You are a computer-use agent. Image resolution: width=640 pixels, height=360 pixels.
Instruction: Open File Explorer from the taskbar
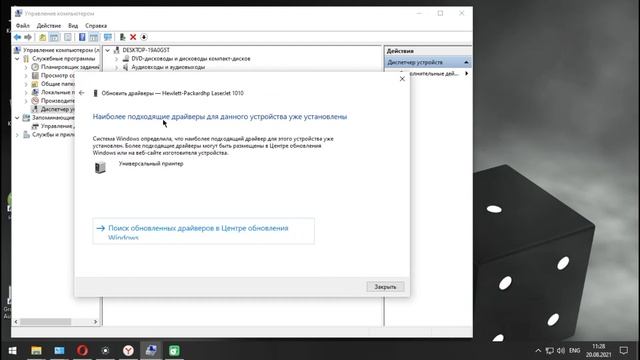pos(36,351)
